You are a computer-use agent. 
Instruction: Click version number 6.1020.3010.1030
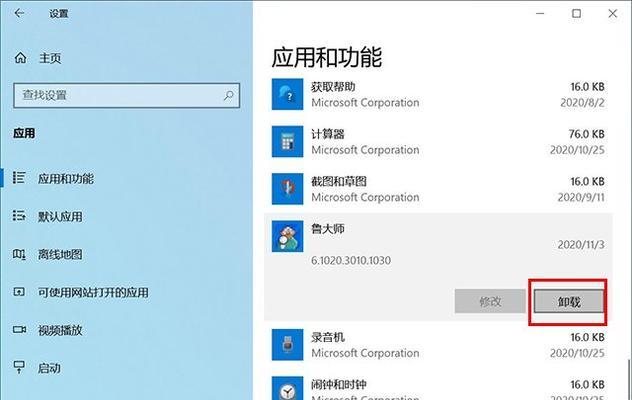351,260
